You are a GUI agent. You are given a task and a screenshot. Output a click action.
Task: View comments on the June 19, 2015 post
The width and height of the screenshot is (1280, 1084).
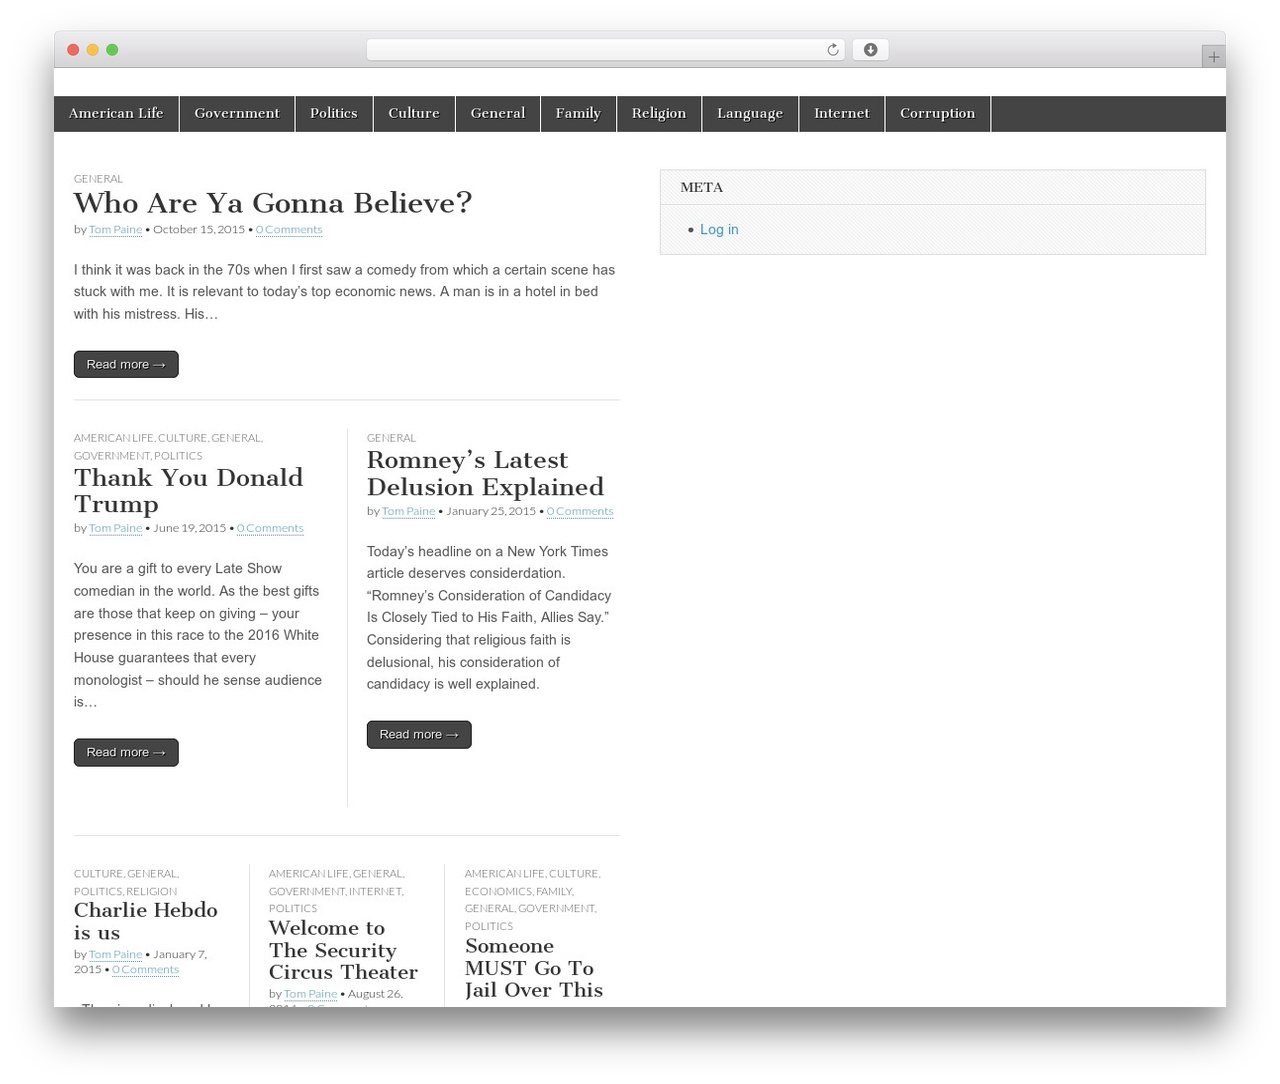pos(270,528)
